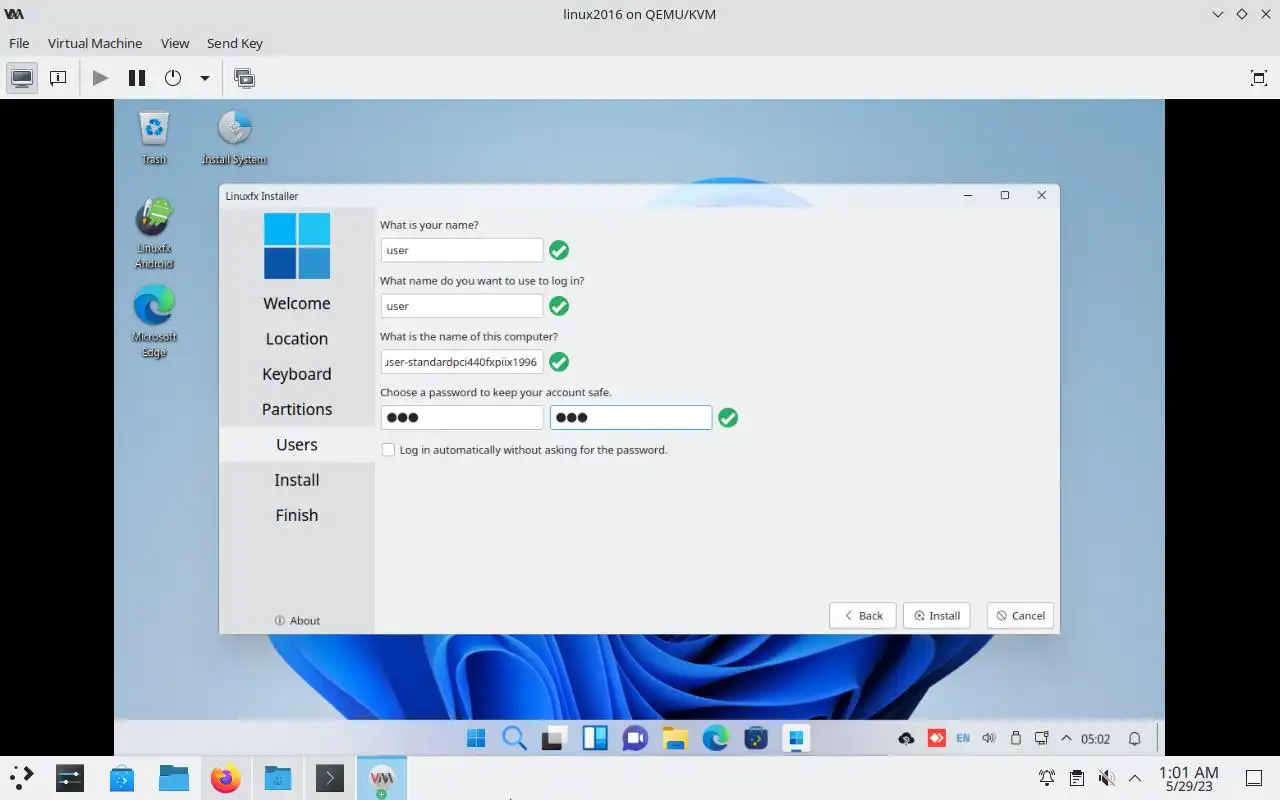Open the store bag icon in guest taskbar

pyautogui.click(x=756, y=738)
